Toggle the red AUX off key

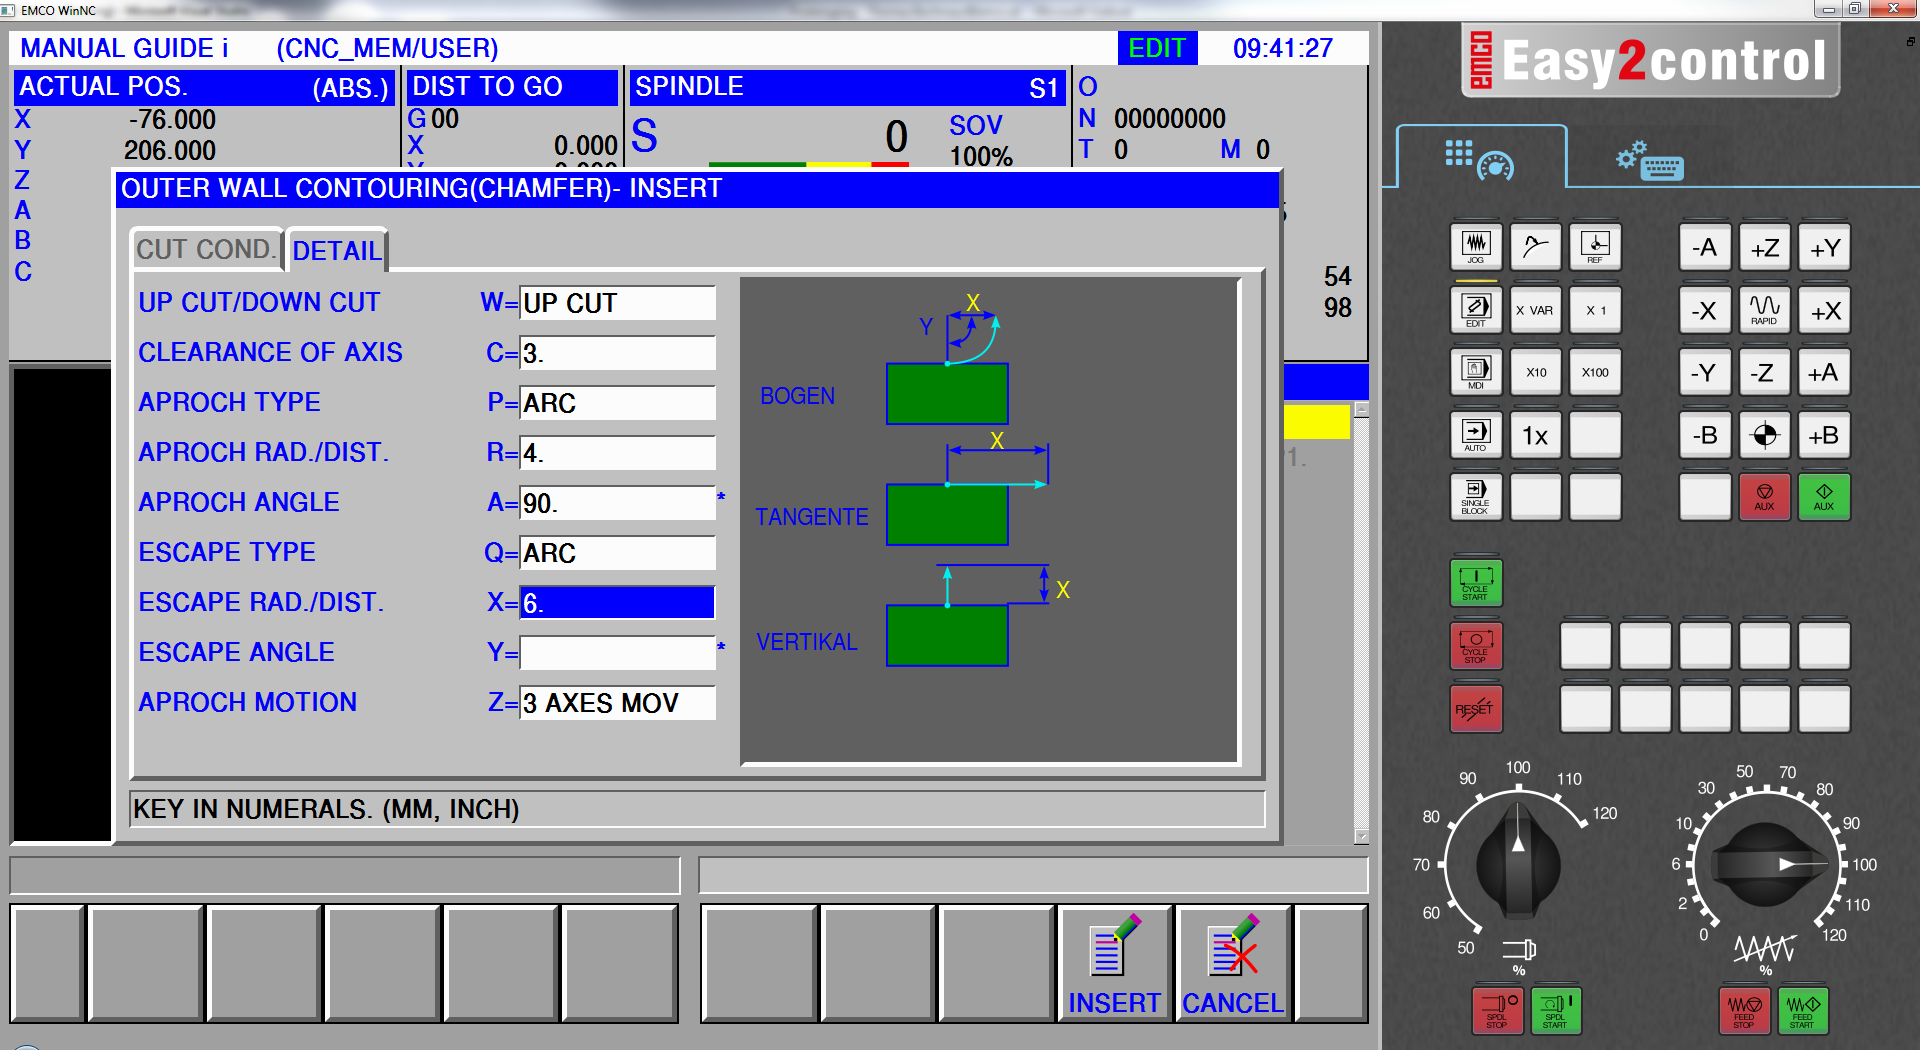(x=1764, y=496)
